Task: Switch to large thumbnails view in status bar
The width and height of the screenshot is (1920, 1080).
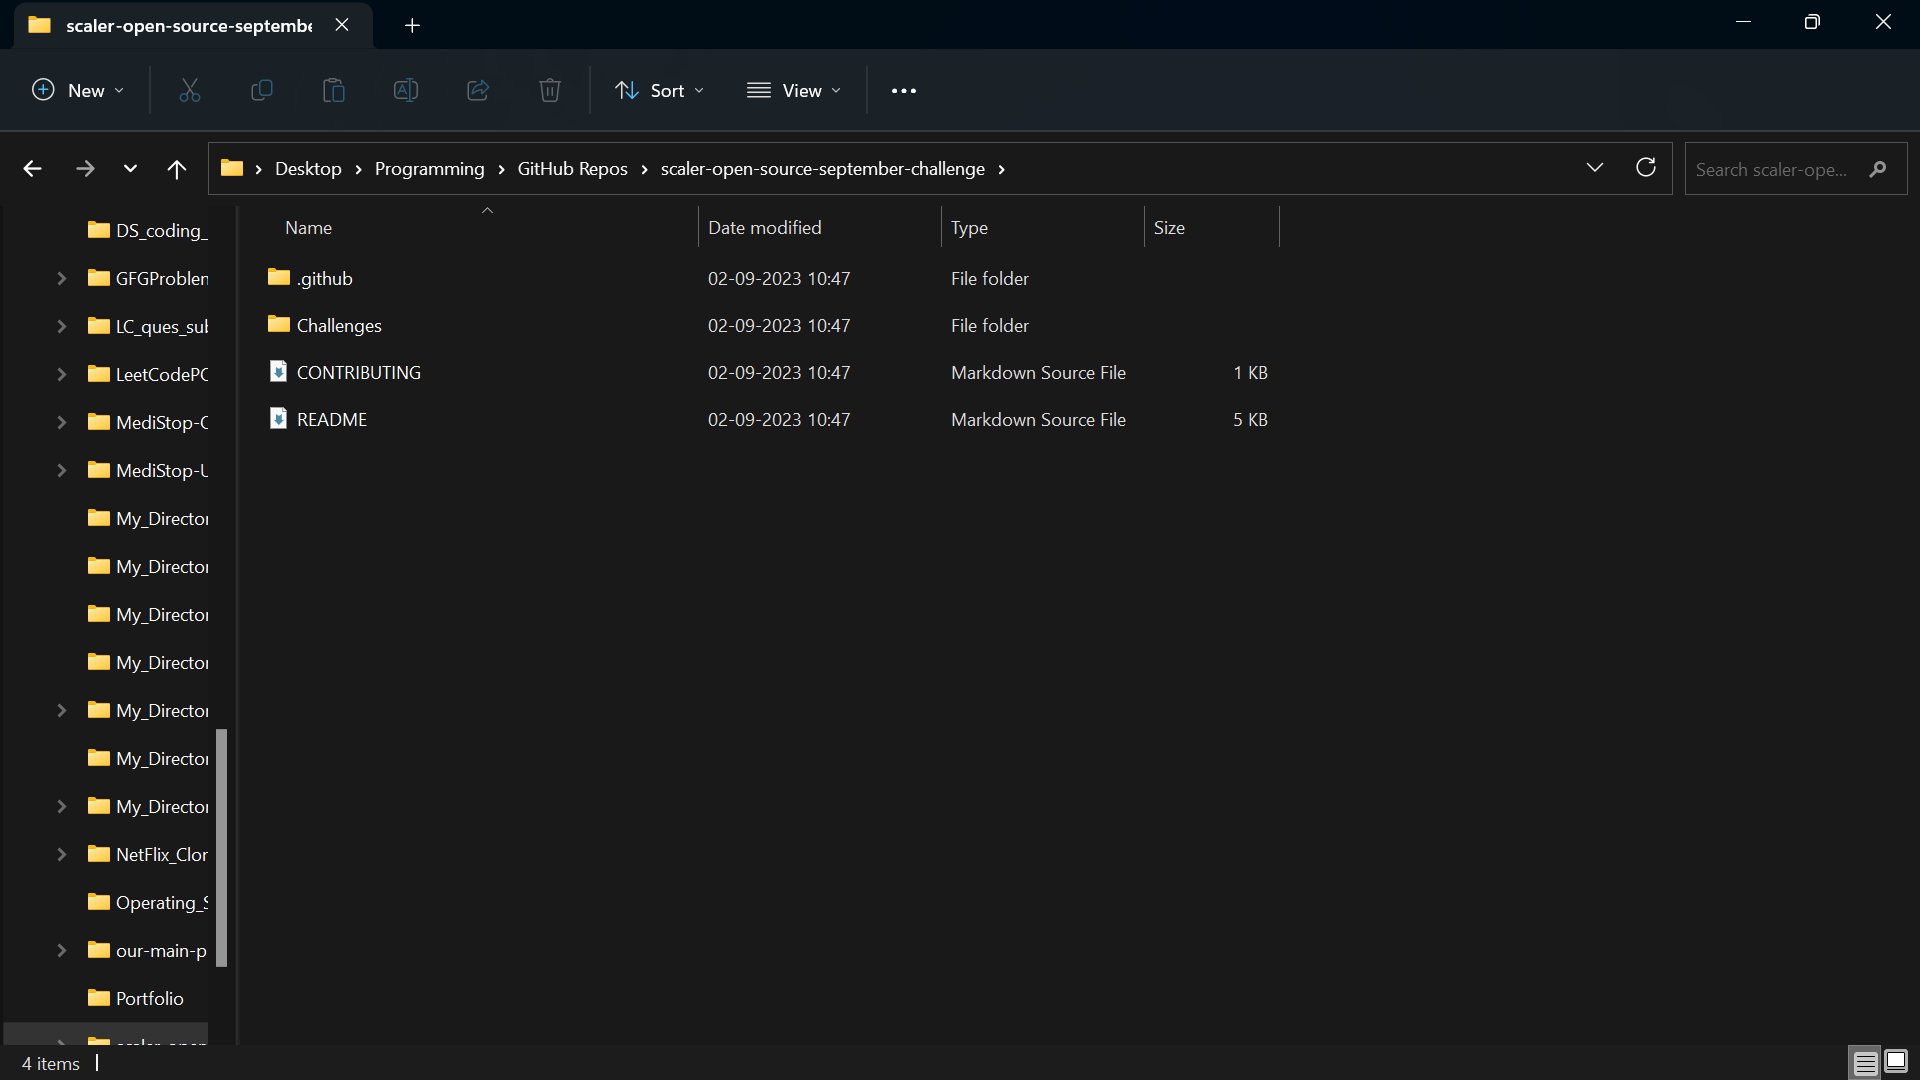Action: pos(1895,1062)
